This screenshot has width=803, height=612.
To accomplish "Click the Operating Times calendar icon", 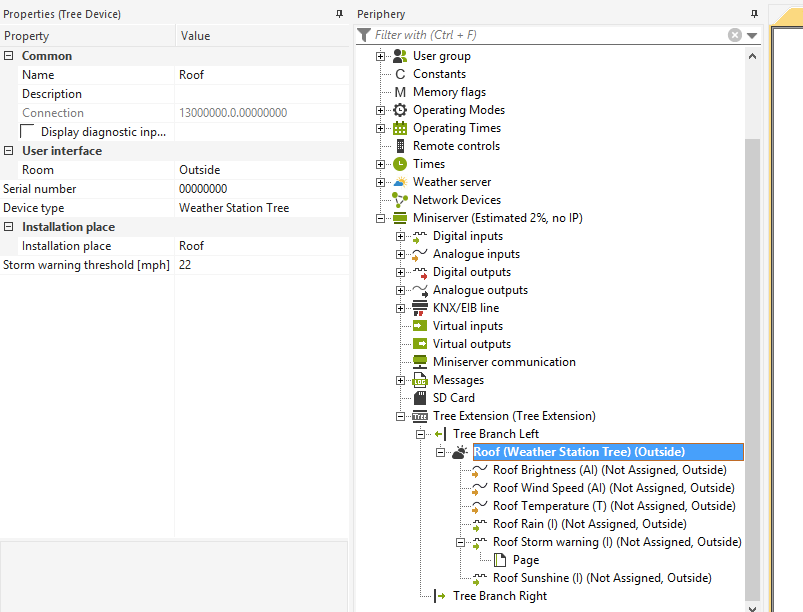I will point(400,128).
